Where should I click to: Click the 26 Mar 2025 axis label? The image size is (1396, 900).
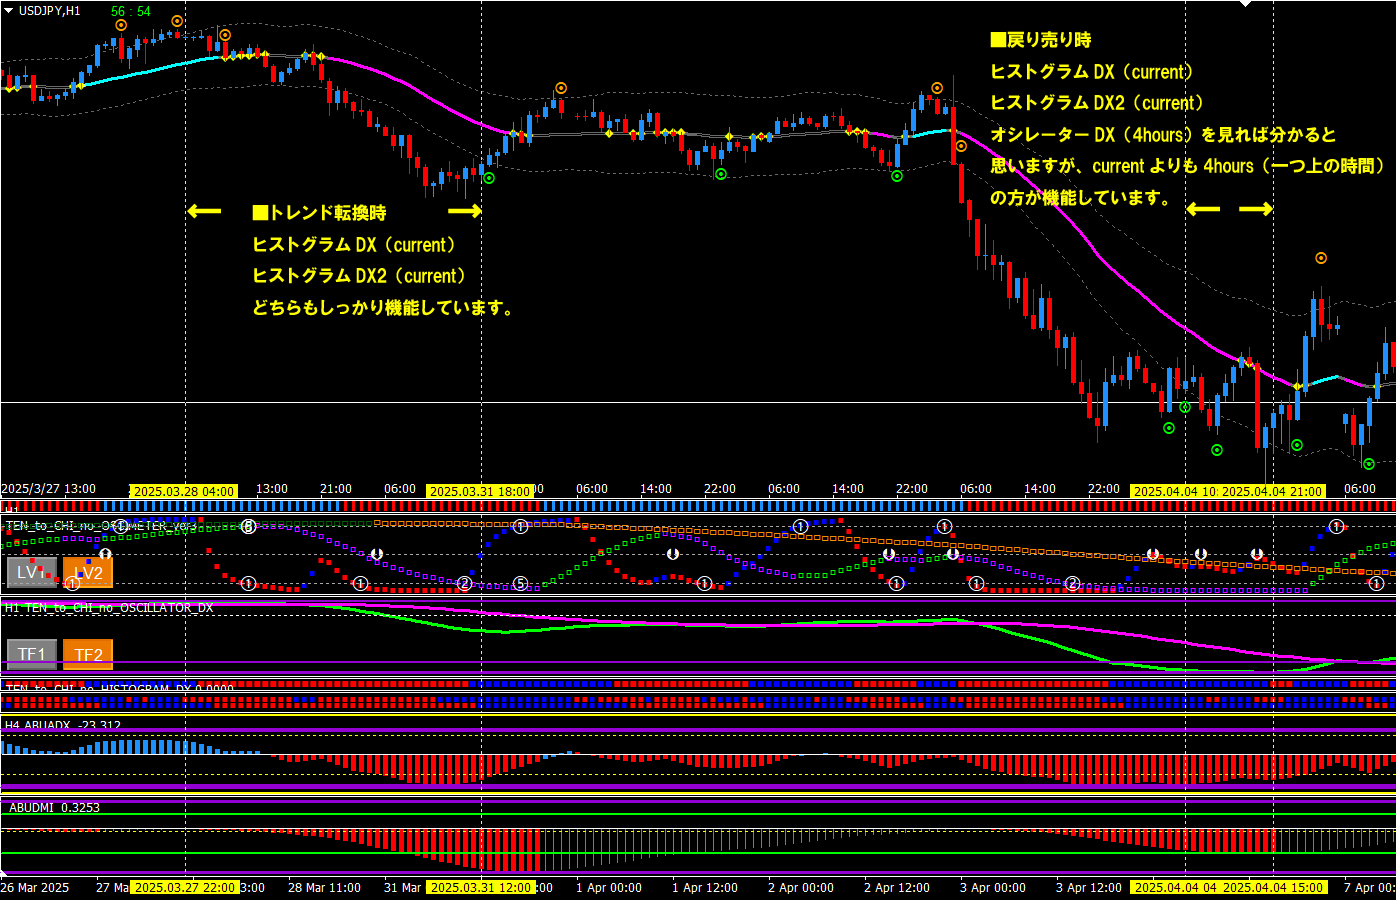(x=35, y=887)
